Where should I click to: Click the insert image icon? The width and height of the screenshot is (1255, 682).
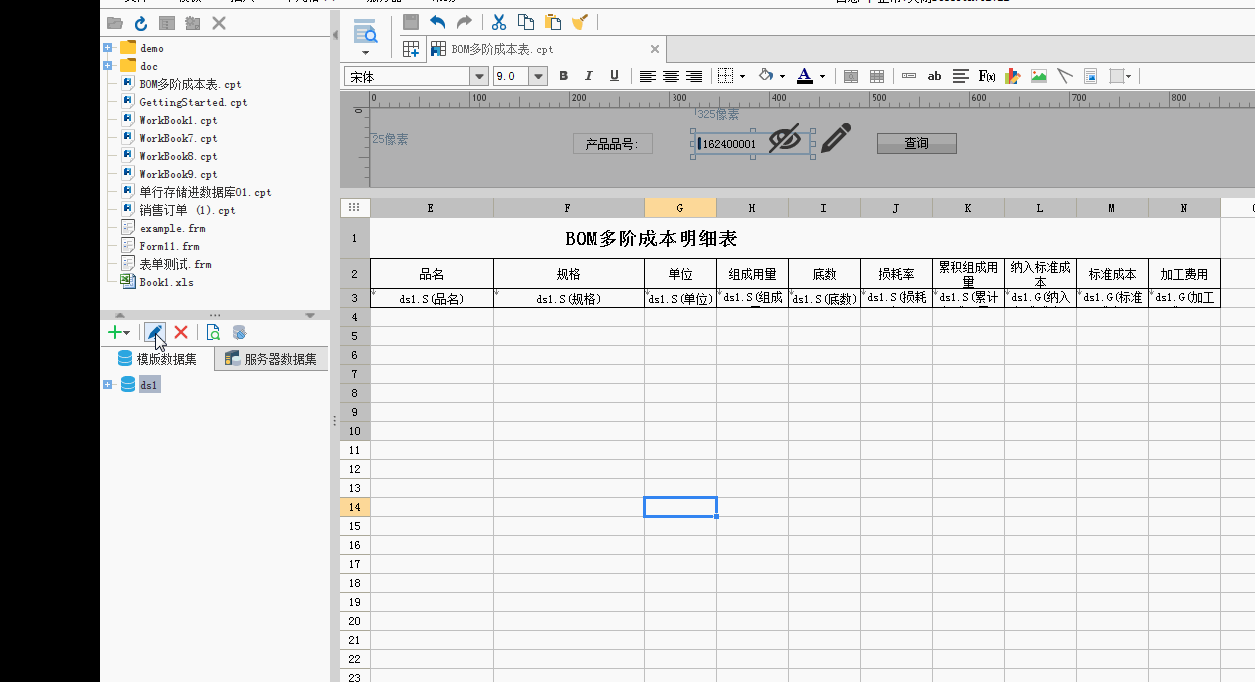[x=1040, y=76]
